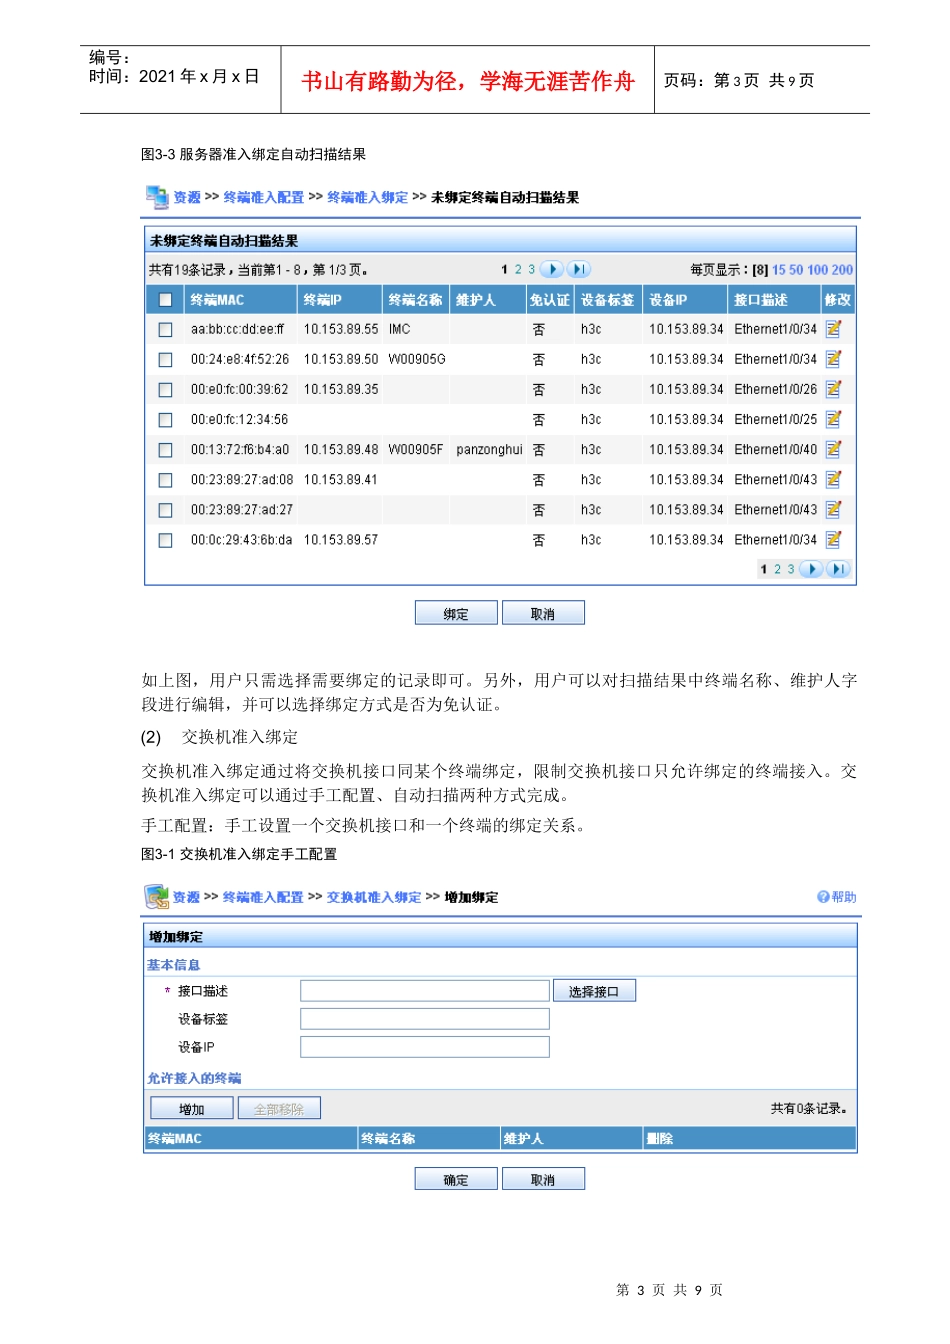
Task: Click the panzonghui maintainer cell
Action: [x=489, y=449]
